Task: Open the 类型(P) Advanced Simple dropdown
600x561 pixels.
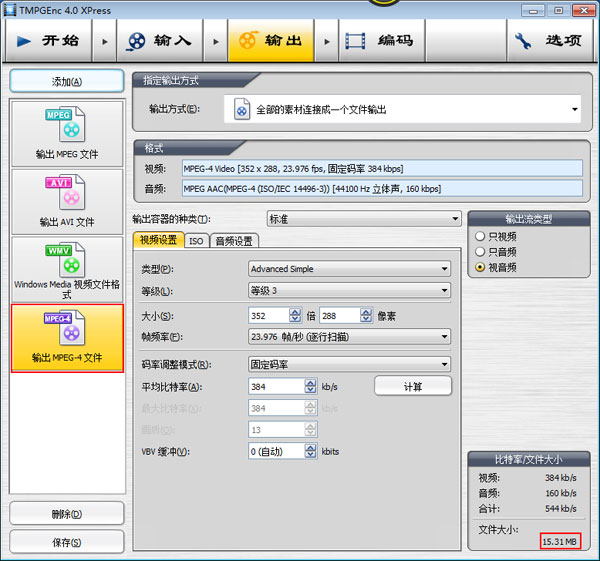Action: coord(349,269)
